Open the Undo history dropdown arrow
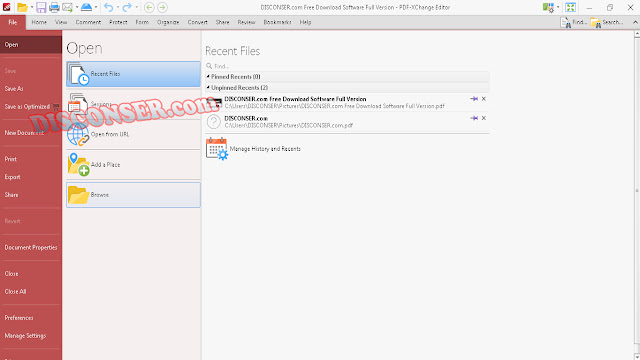The image size is (640, 360). pos(118,7)
